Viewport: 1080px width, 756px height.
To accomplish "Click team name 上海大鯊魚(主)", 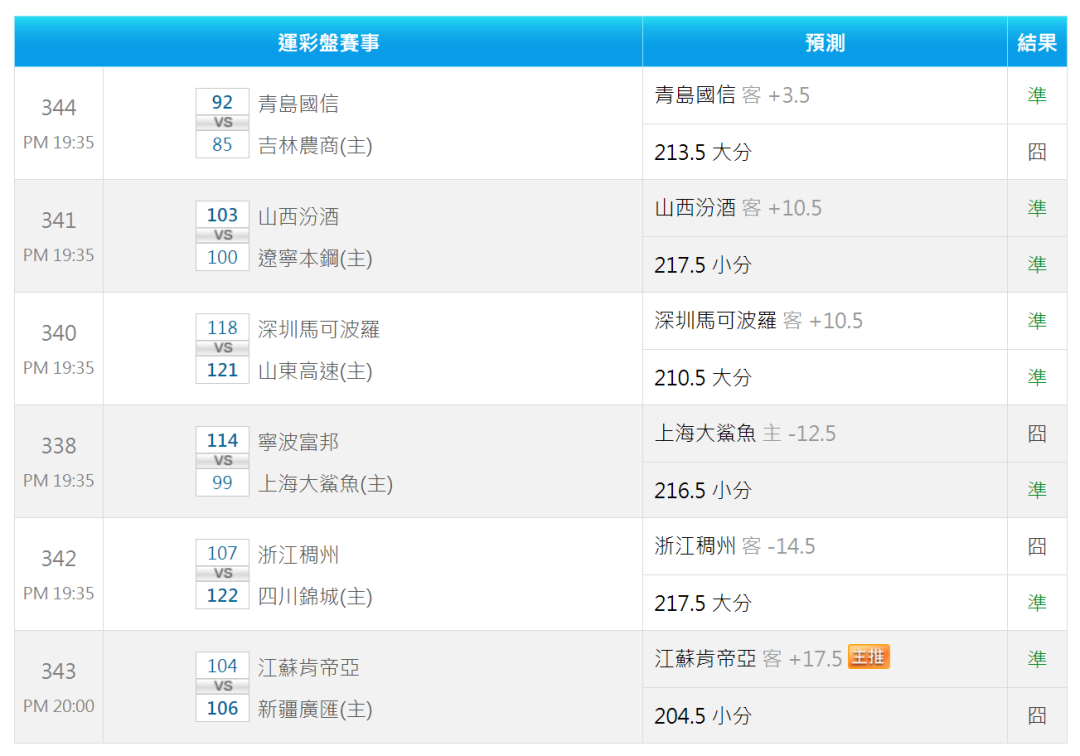I will (325, 484).
